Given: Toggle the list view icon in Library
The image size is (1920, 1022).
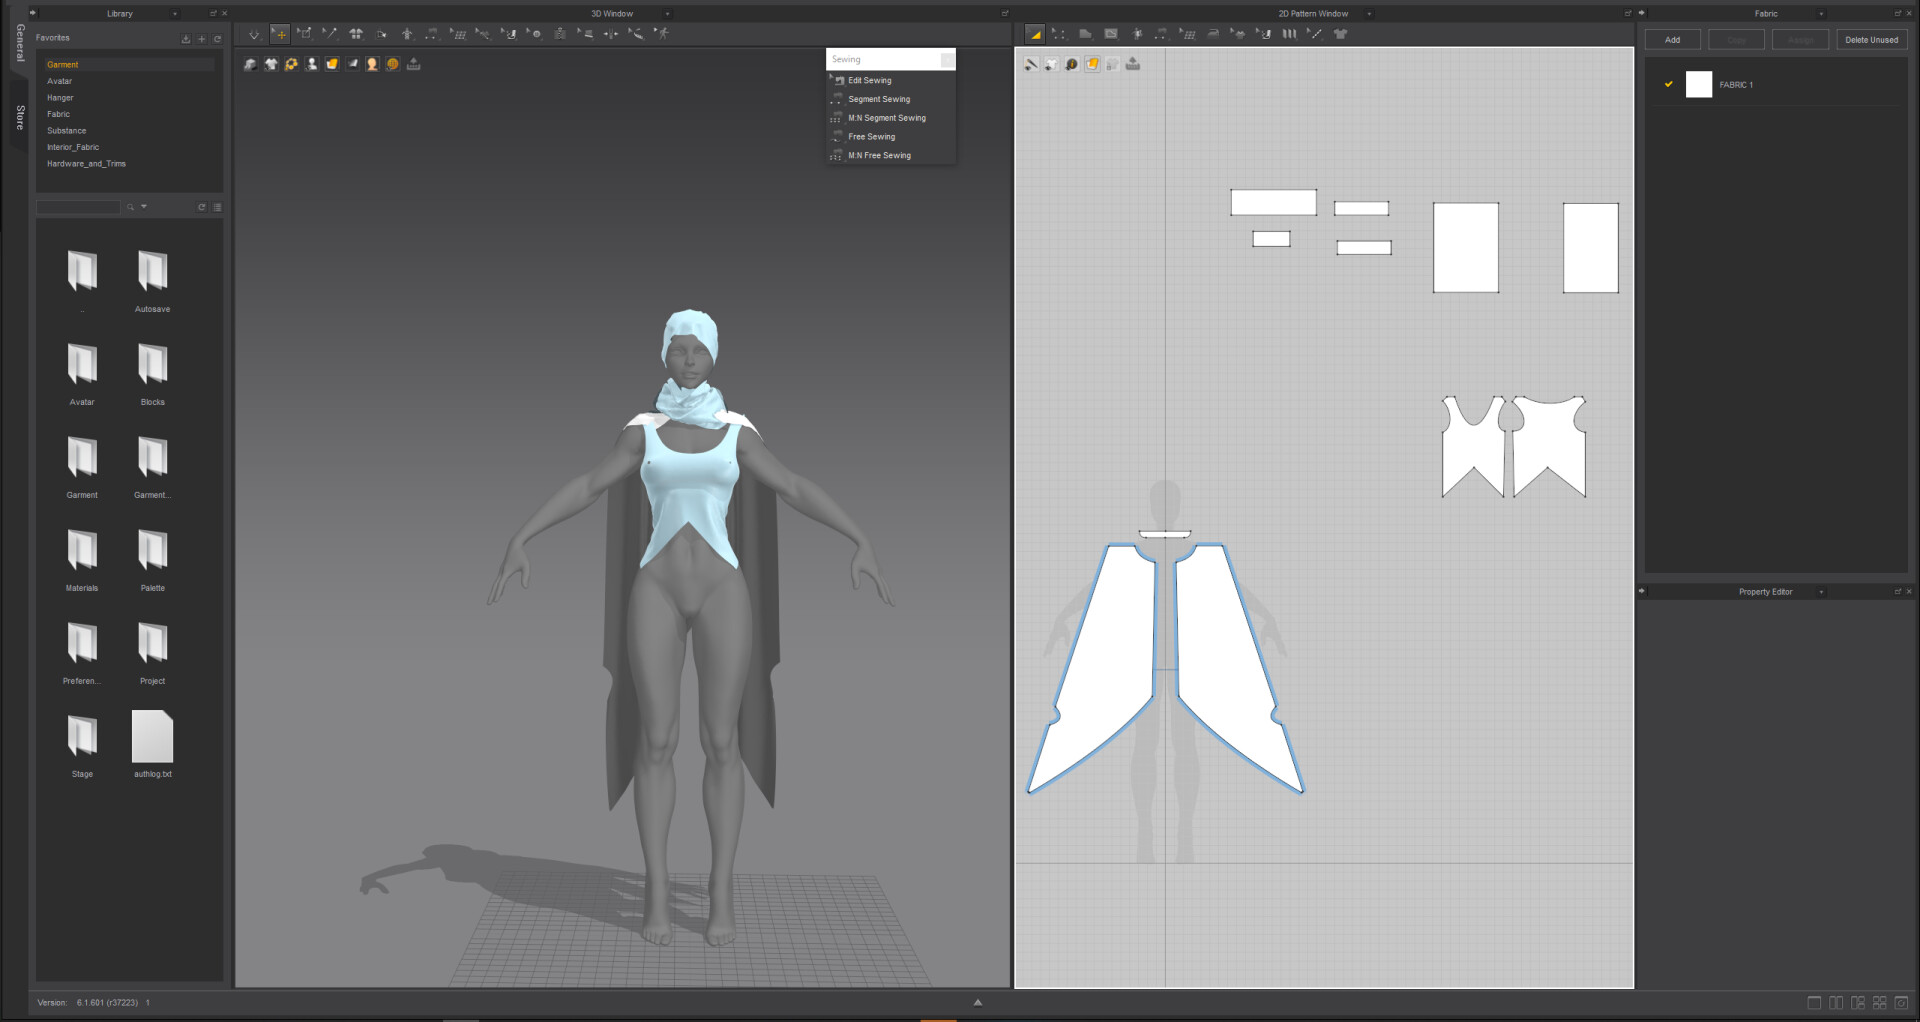Looking at the screenshot, I should click(x=217, y=207).
